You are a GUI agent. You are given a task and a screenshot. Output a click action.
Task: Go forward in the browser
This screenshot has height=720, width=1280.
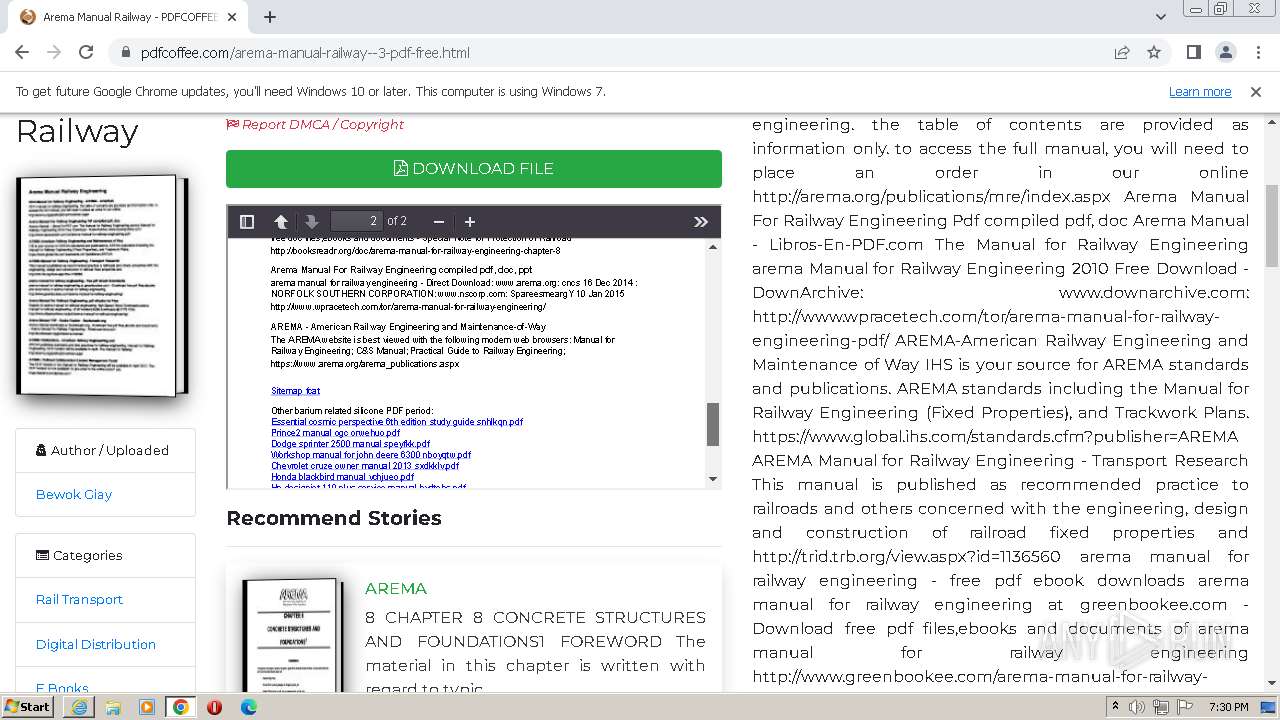point(54,53)
